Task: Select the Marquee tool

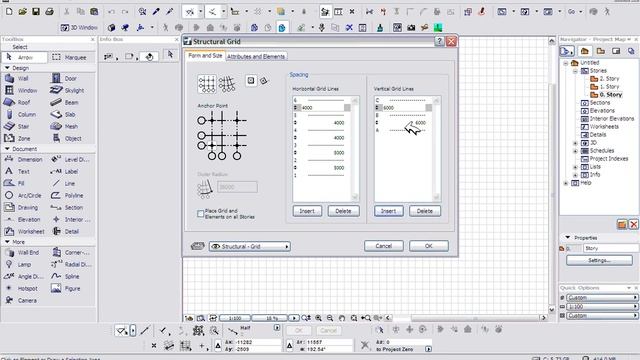Action: pyautogui.click(x=71, y=58)
